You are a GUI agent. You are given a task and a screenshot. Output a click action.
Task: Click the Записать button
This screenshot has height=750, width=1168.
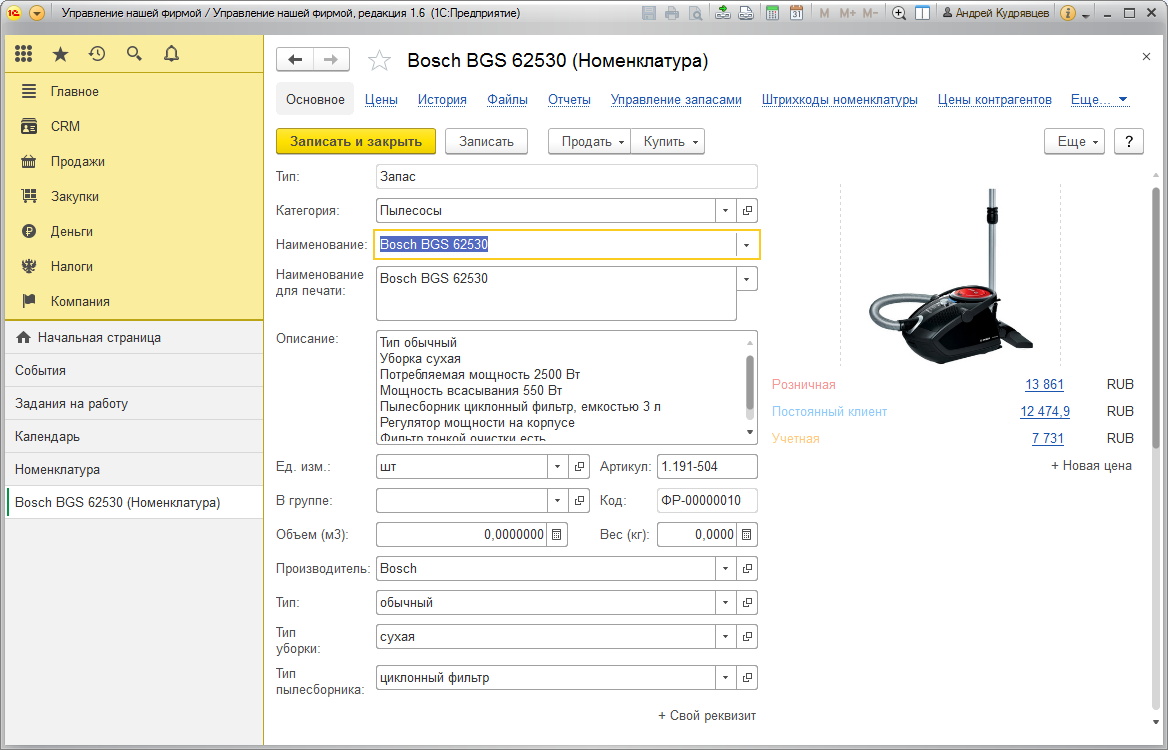point(486,142)
